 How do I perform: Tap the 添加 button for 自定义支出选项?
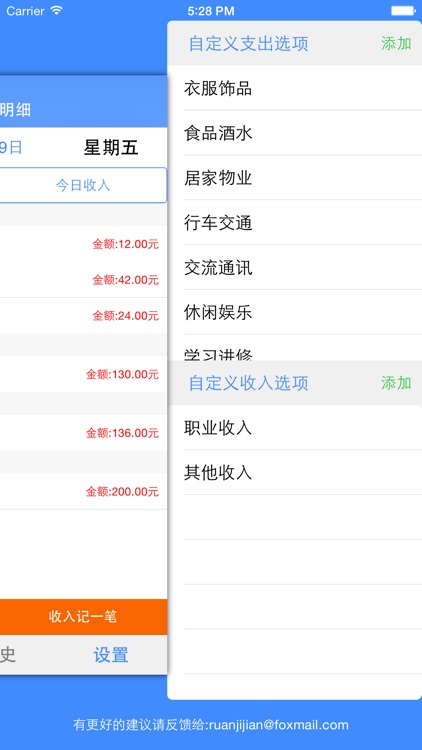[x=396, y=44]
